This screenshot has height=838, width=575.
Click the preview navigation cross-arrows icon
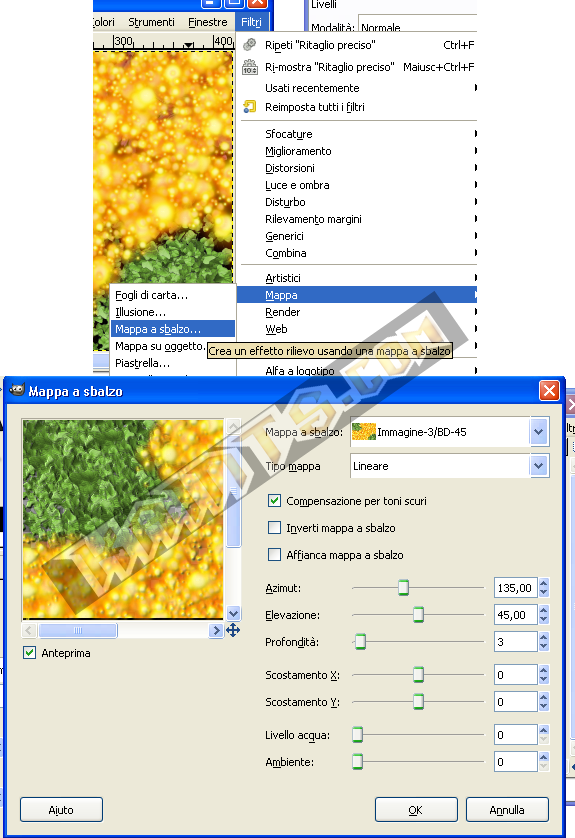pos(233,630)
